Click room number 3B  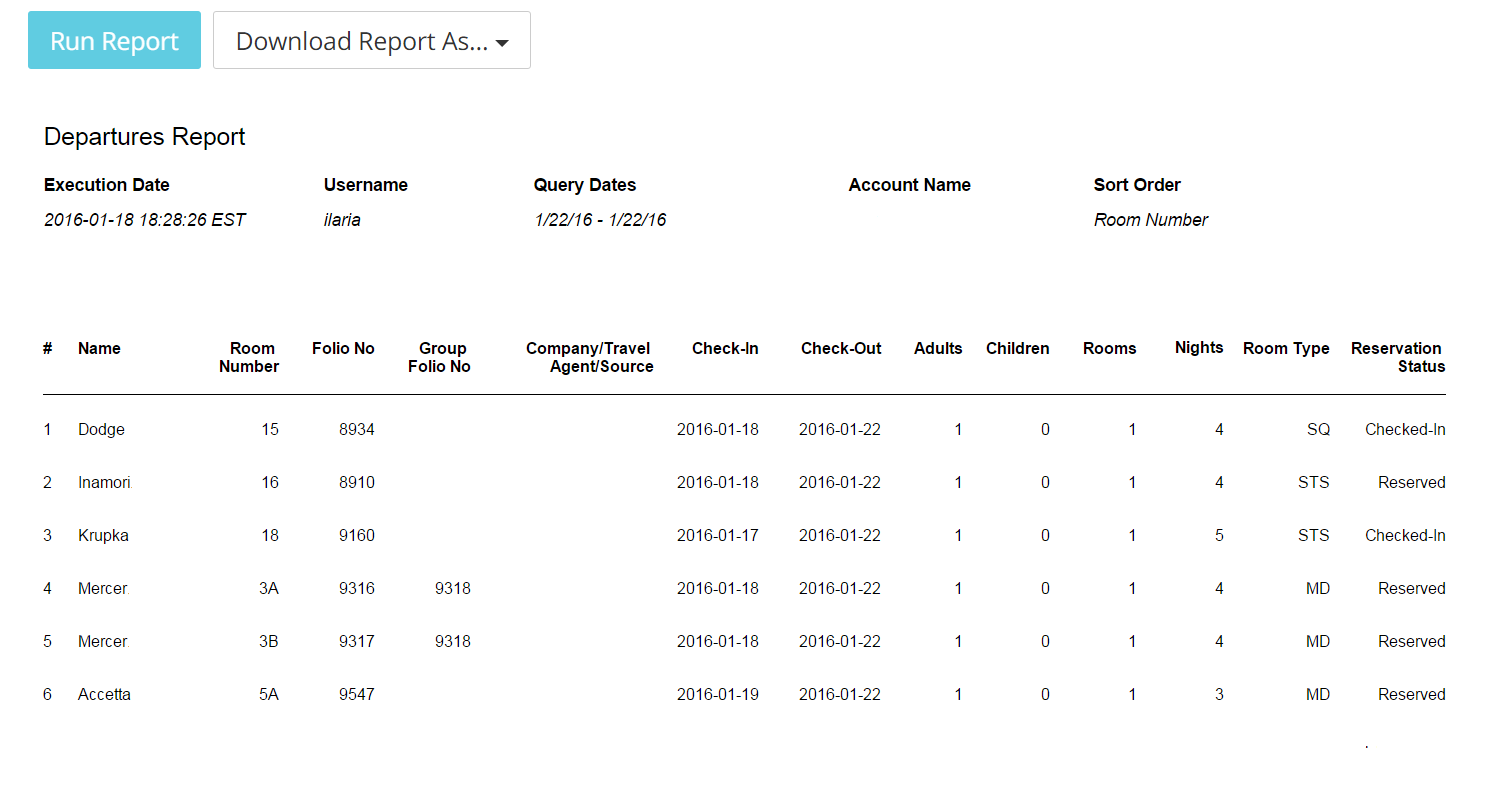pyautogui.click(x=269, y=642)
